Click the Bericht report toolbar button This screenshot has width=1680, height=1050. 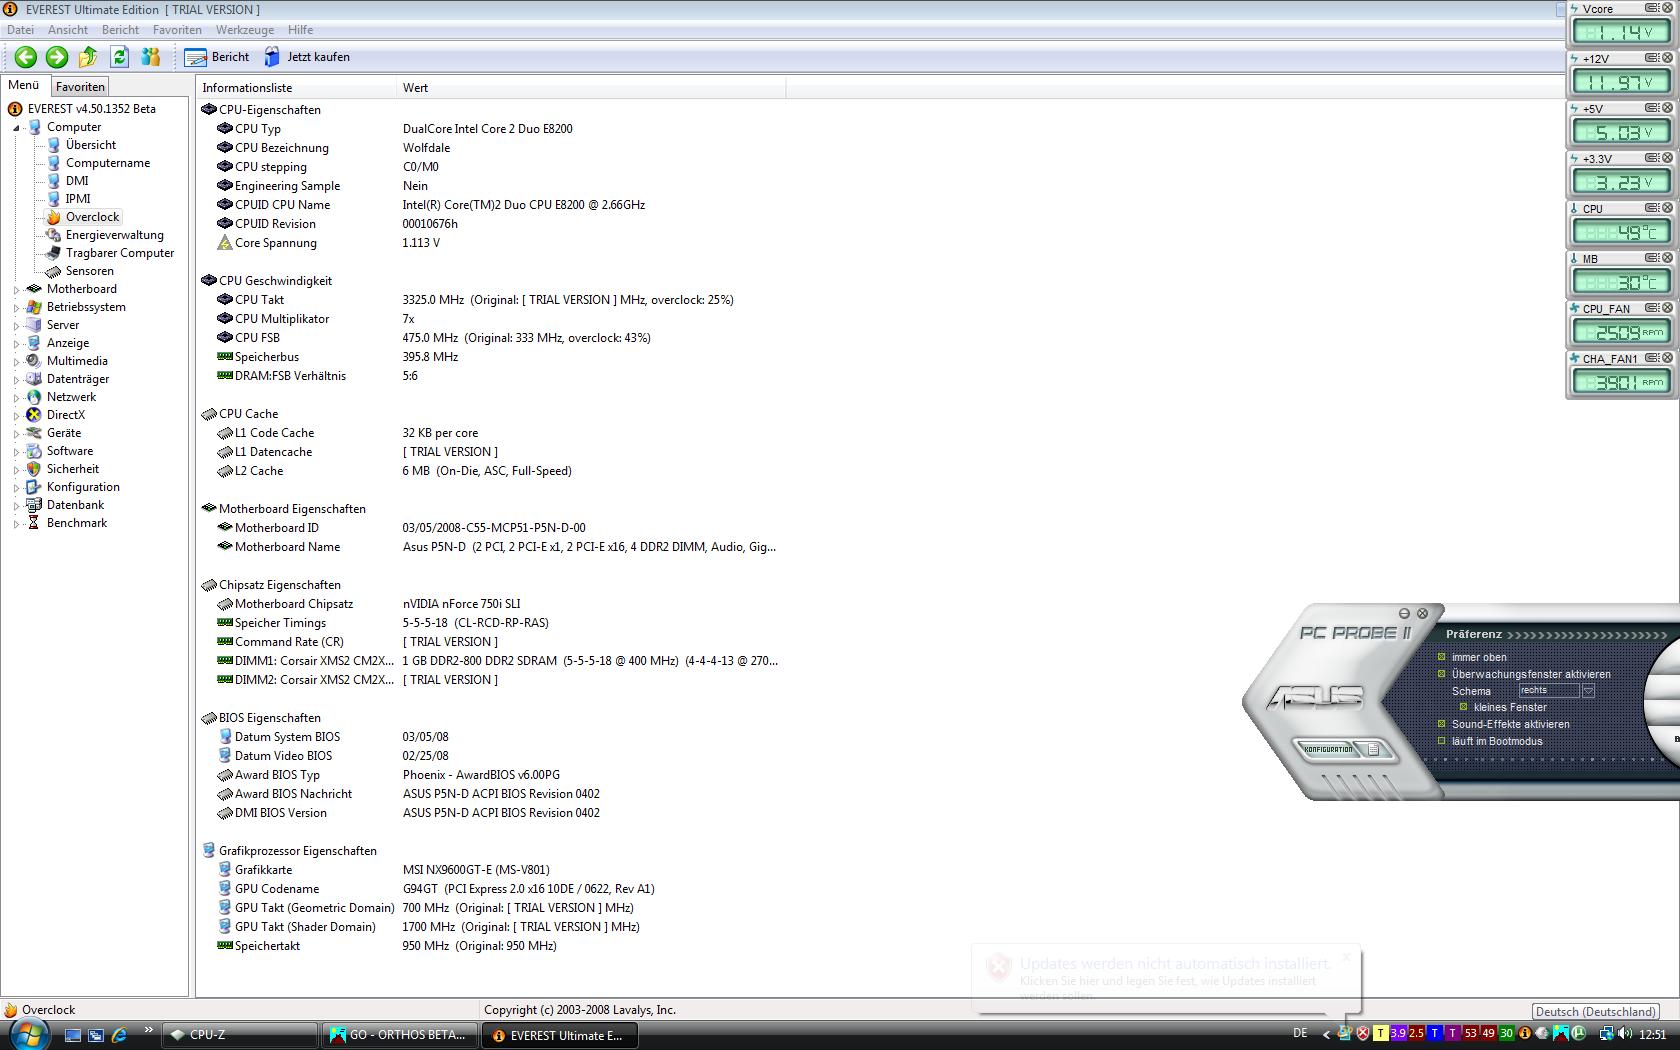coord(217,57)
